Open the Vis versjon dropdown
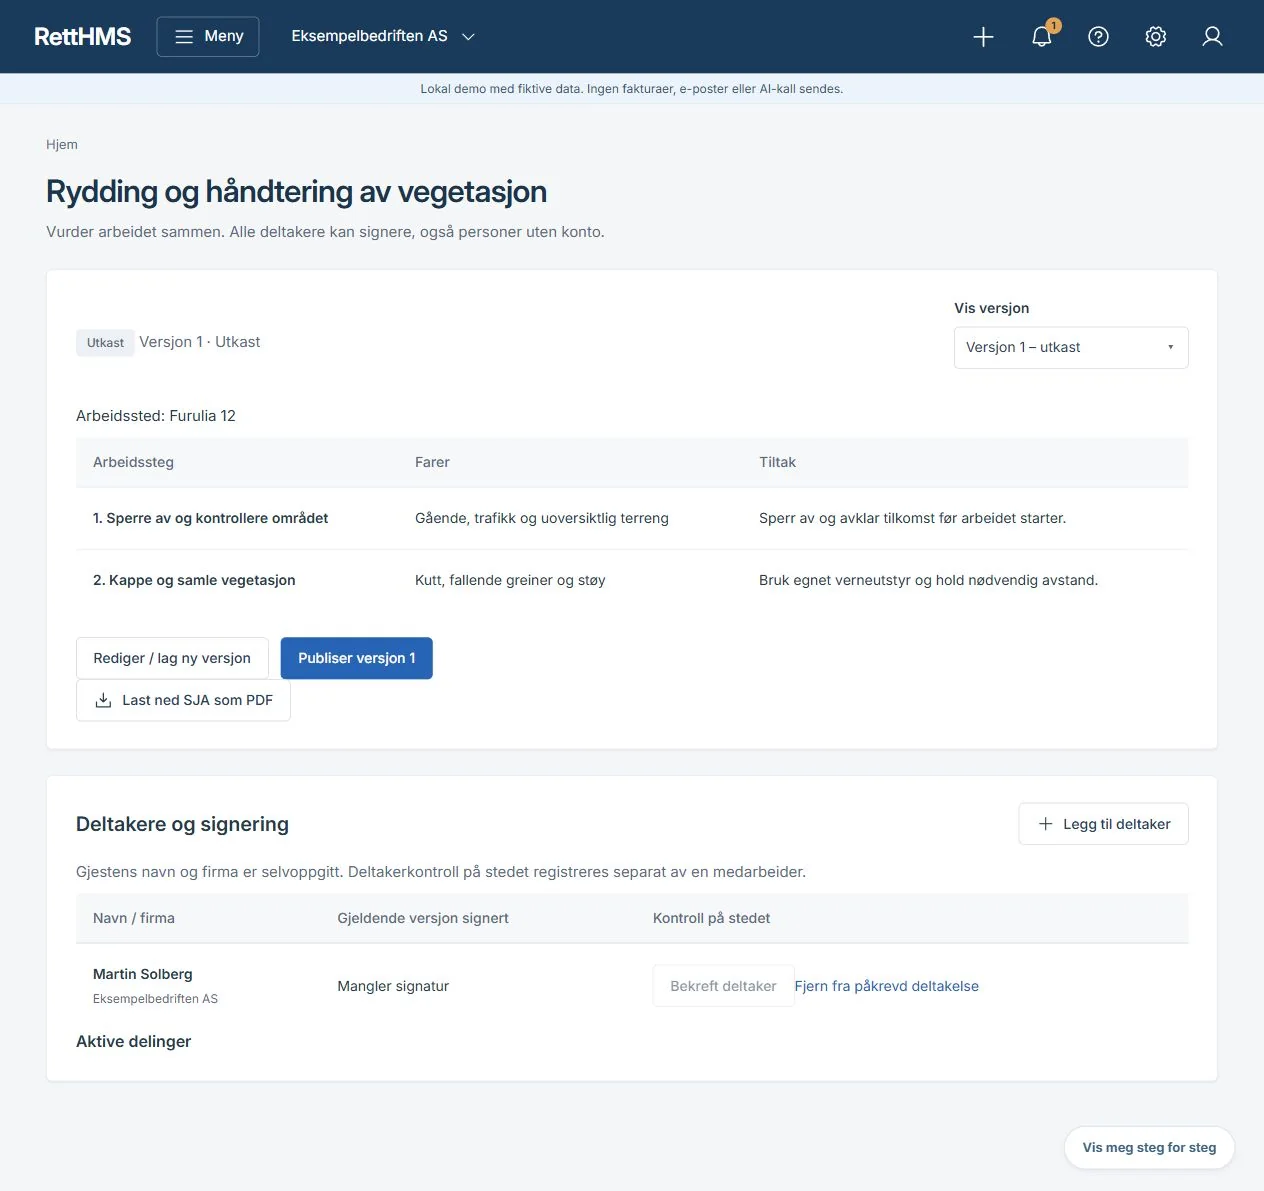1264x1191 pixels. pyautogui.click(x=1071, y=348)
